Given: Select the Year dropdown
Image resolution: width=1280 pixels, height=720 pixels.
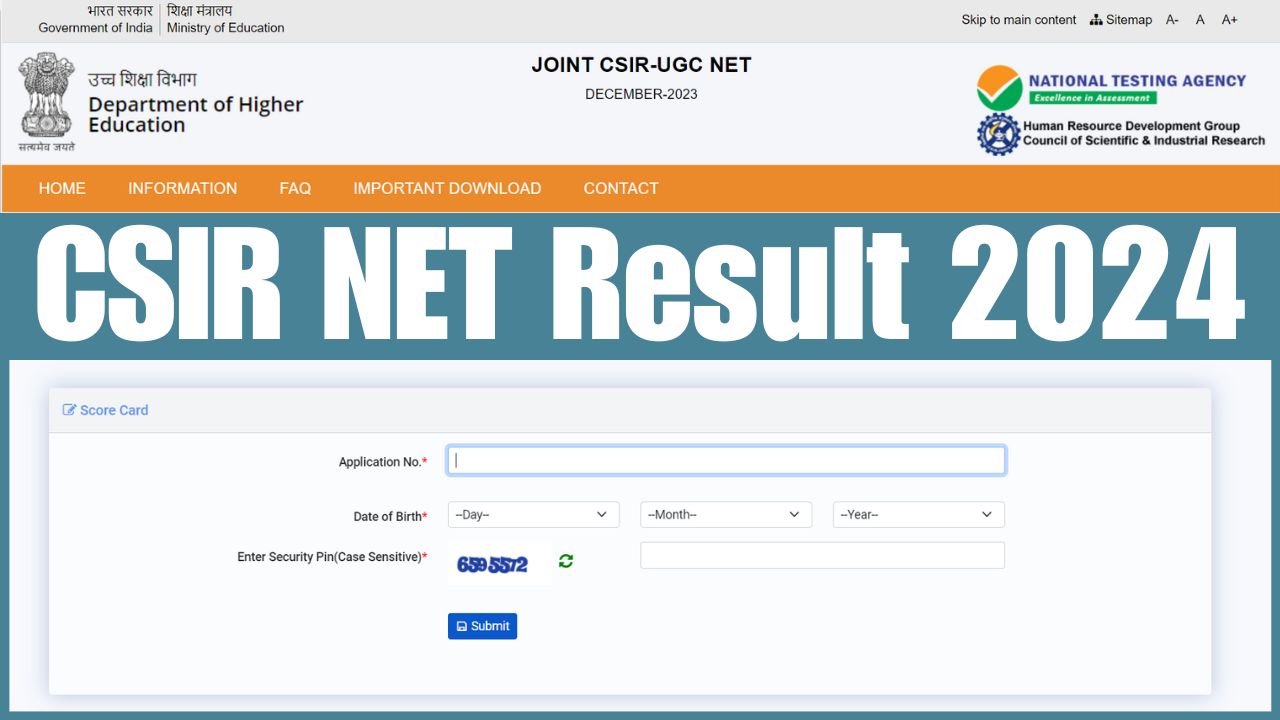Looking at the screenshot, I should coord(918,515).
